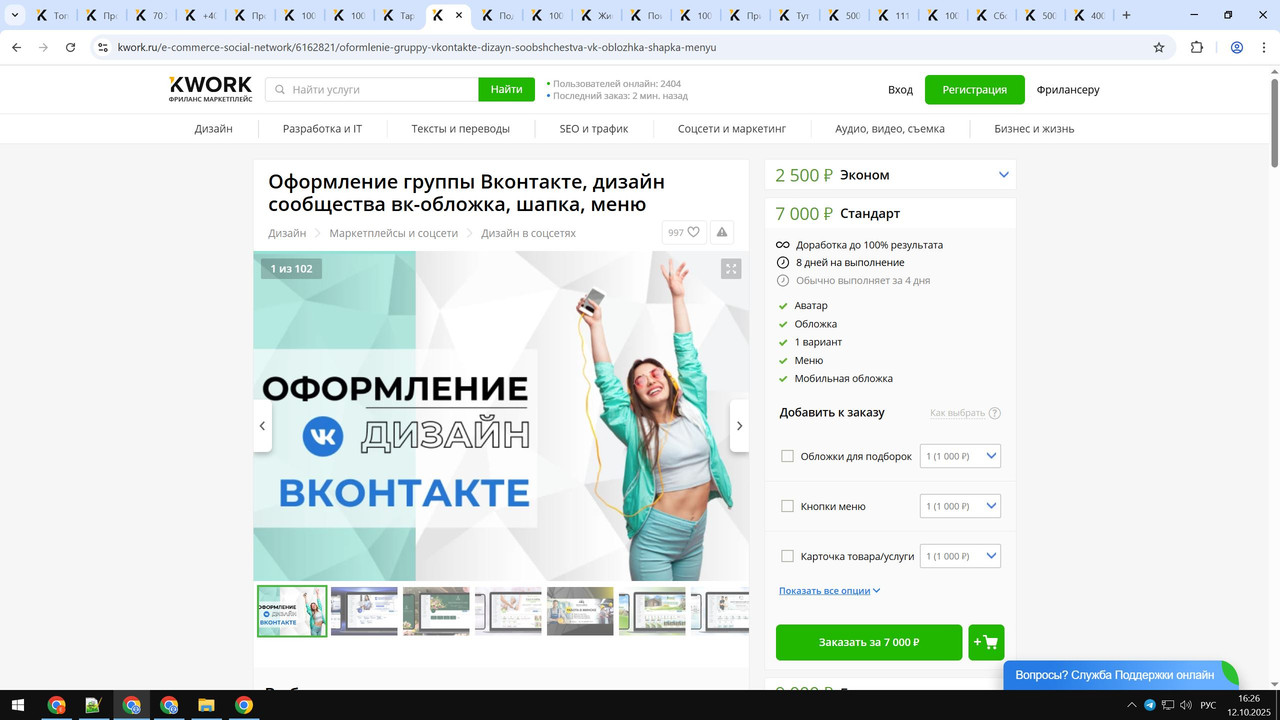Open the report (warning triangle) icon near the likes
The image size is (1280, 720).
(x=721, y=232)
